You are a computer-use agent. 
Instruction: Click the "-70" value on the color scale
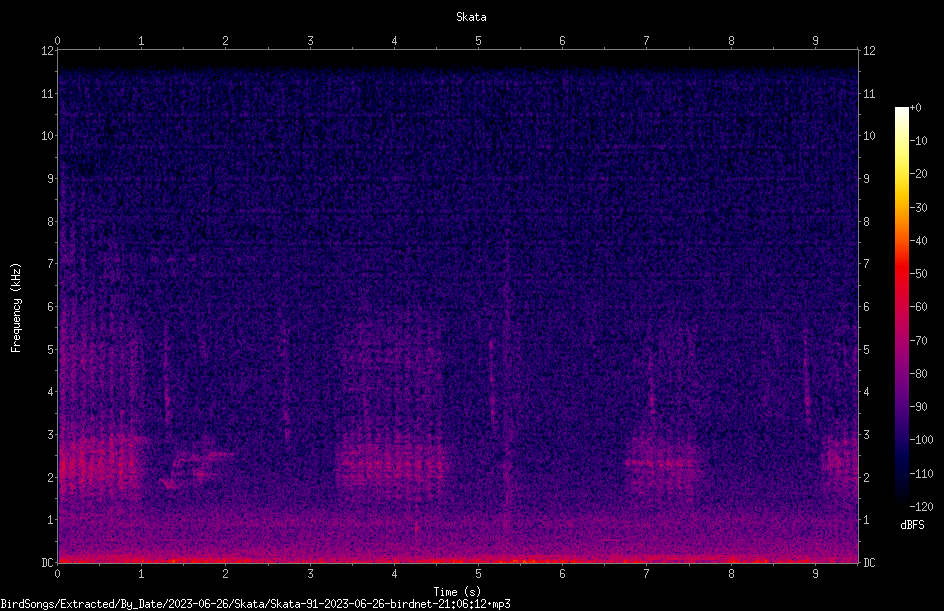pos(918,341)
